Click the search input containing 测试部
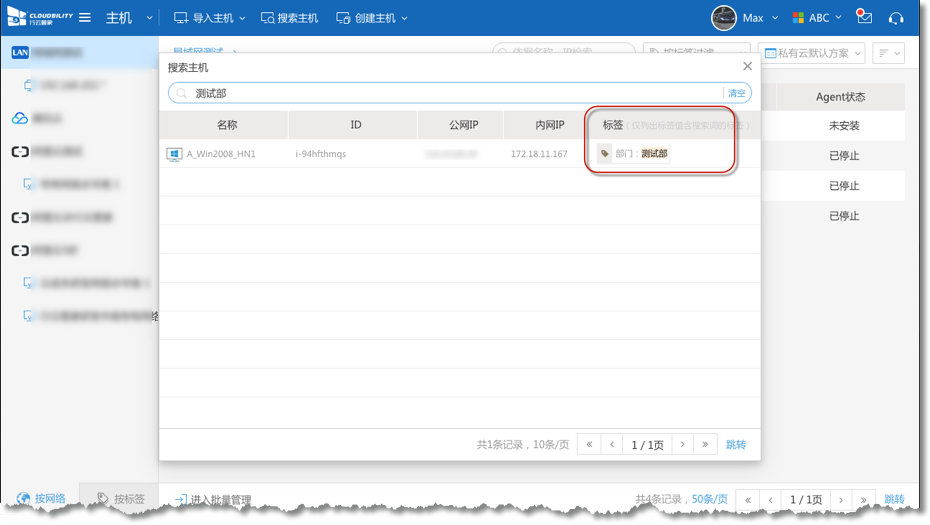Viewport: 930px width, 525px height. [450, 93]
